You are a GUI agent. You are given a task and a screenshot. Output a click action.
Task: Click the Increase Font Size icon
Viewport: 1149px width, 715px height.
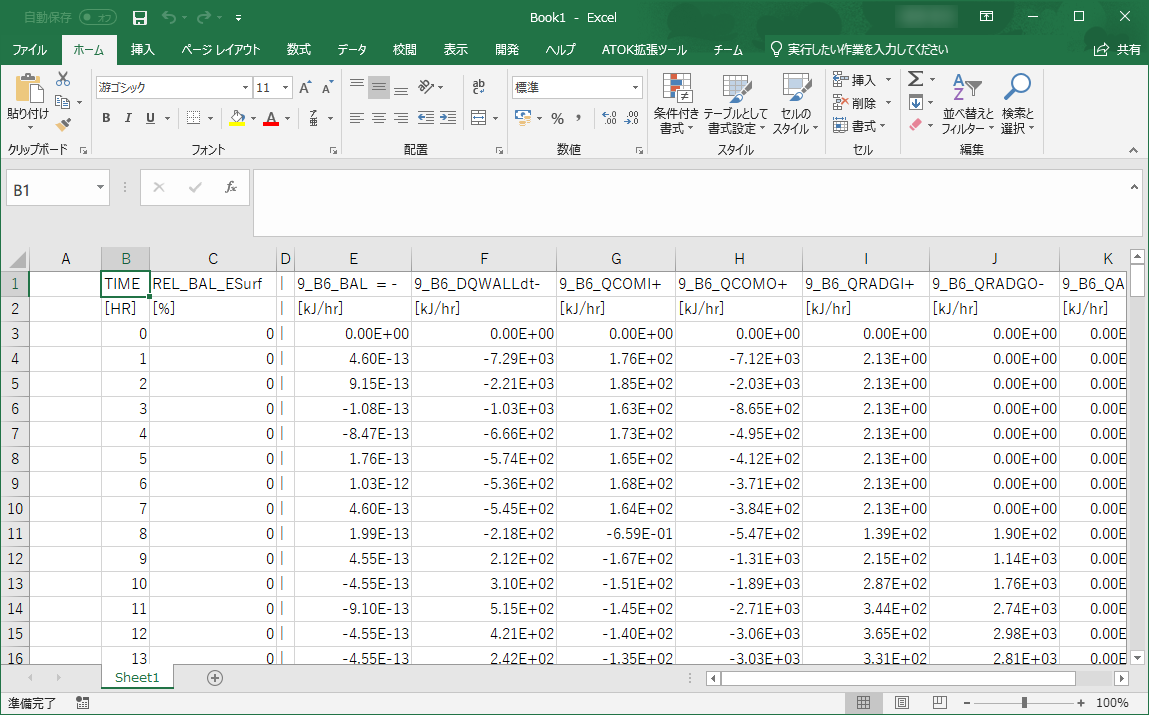point(306,87)
